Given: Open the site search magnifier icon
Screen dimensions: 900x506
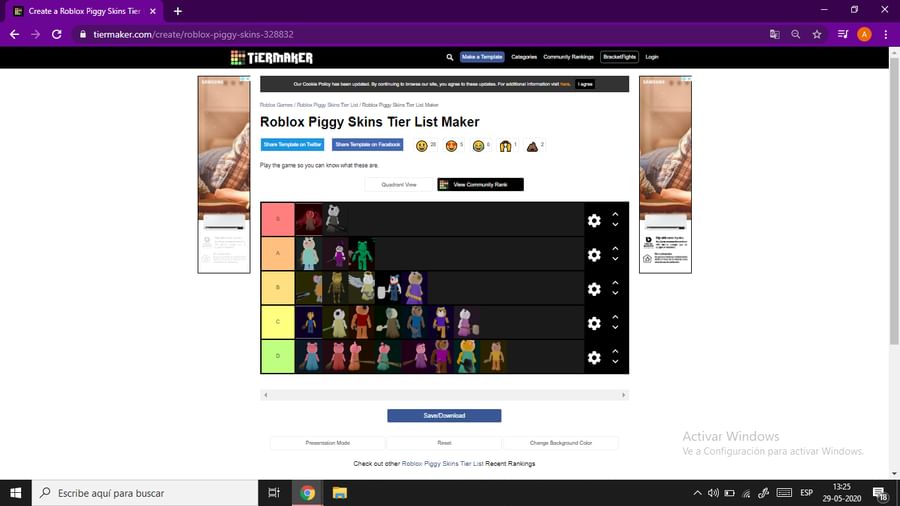Looking at the screenshot, I should pos(449,57).
